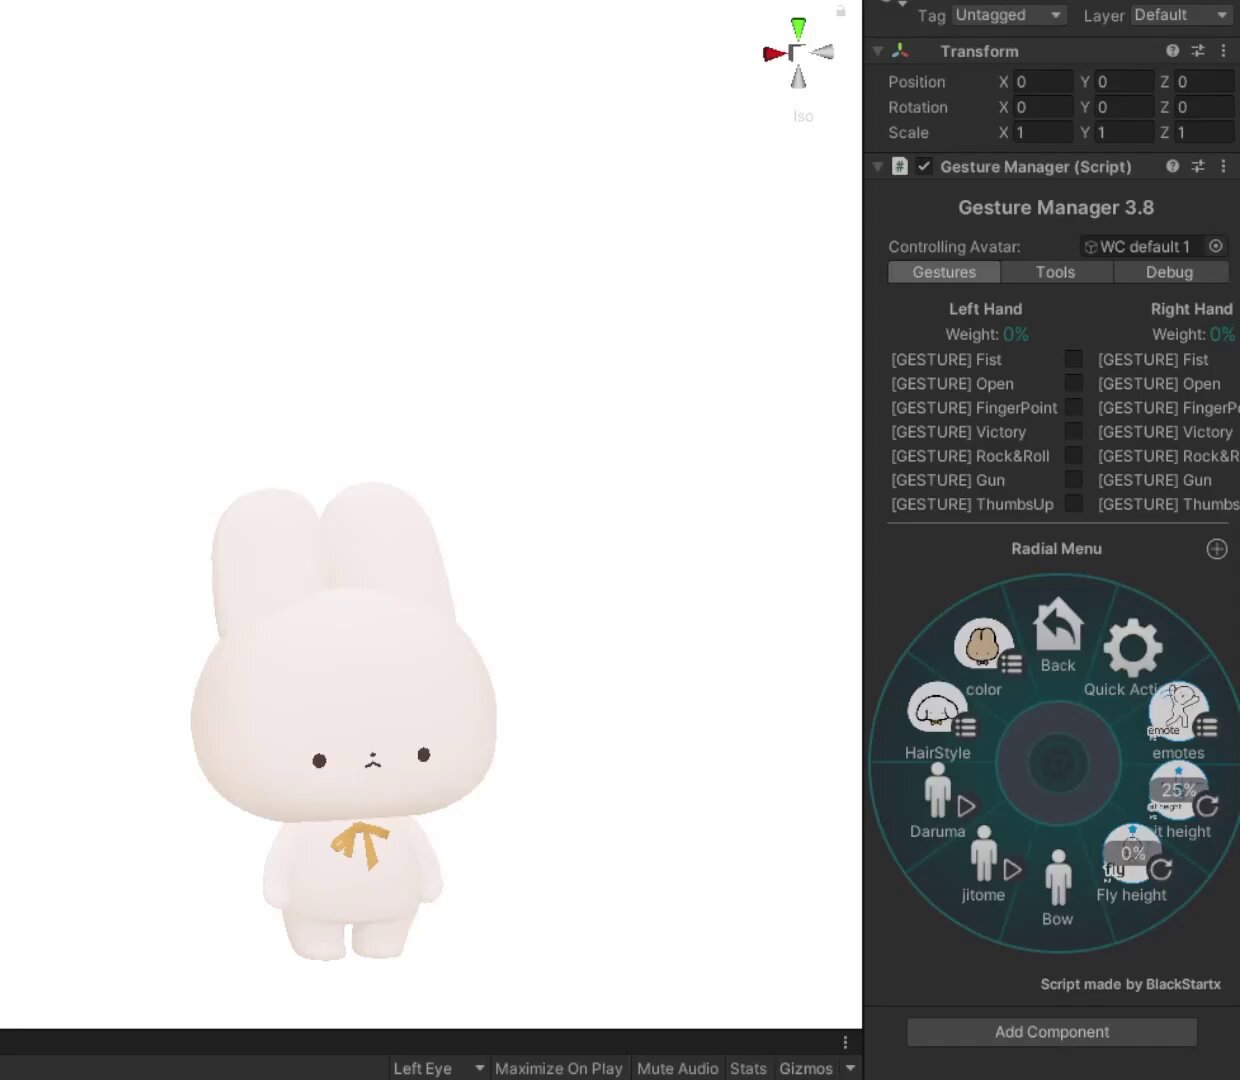
Task: Click the Add Component button
Action: tap(1052, 1032)
